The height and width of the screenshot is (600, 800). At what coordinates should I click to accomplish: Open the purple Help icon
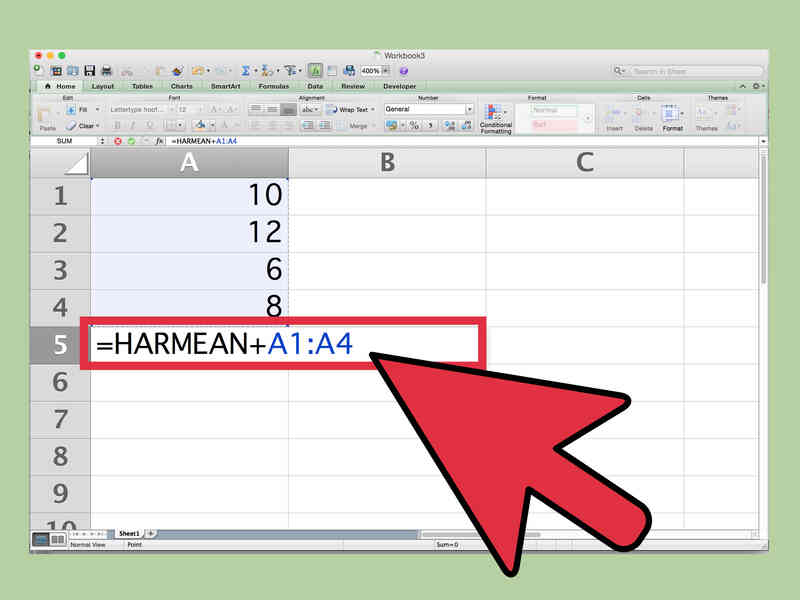tap(404, 71)
